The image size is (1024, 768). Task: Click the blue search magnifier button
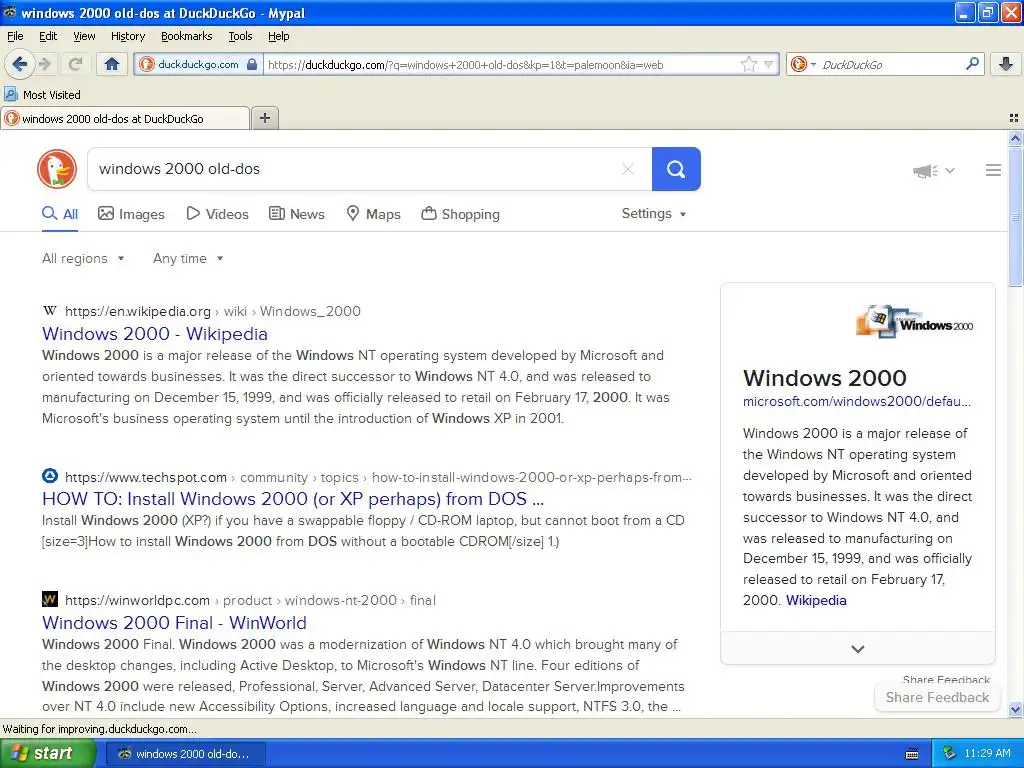click(676, 169)
